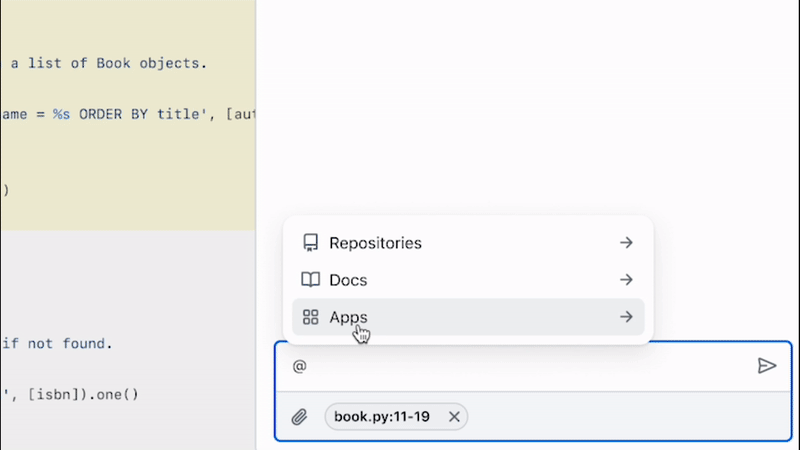Expand the Docs submenu arrow
The height and width of the screenshot is (450, 800).
click(x=626, y=280)
